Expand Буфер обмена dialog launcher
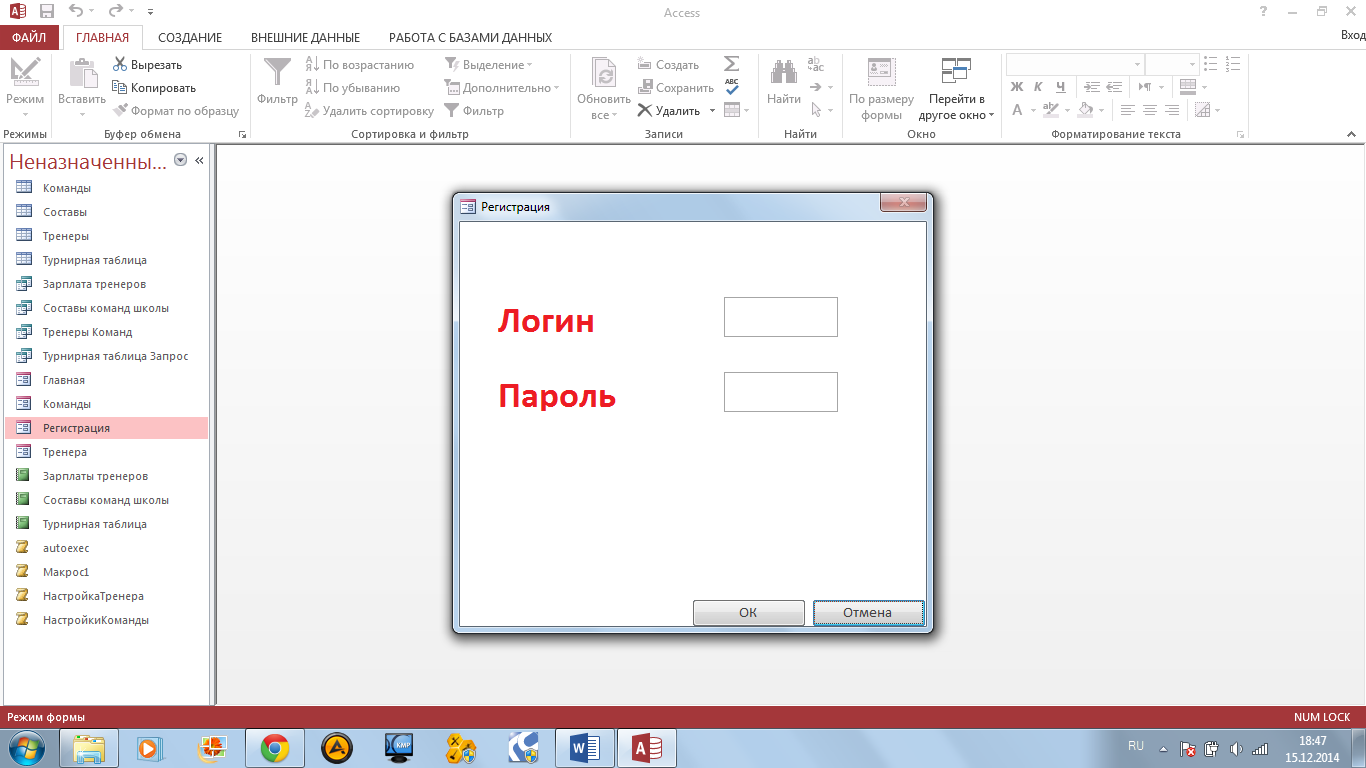 [241, 134]
